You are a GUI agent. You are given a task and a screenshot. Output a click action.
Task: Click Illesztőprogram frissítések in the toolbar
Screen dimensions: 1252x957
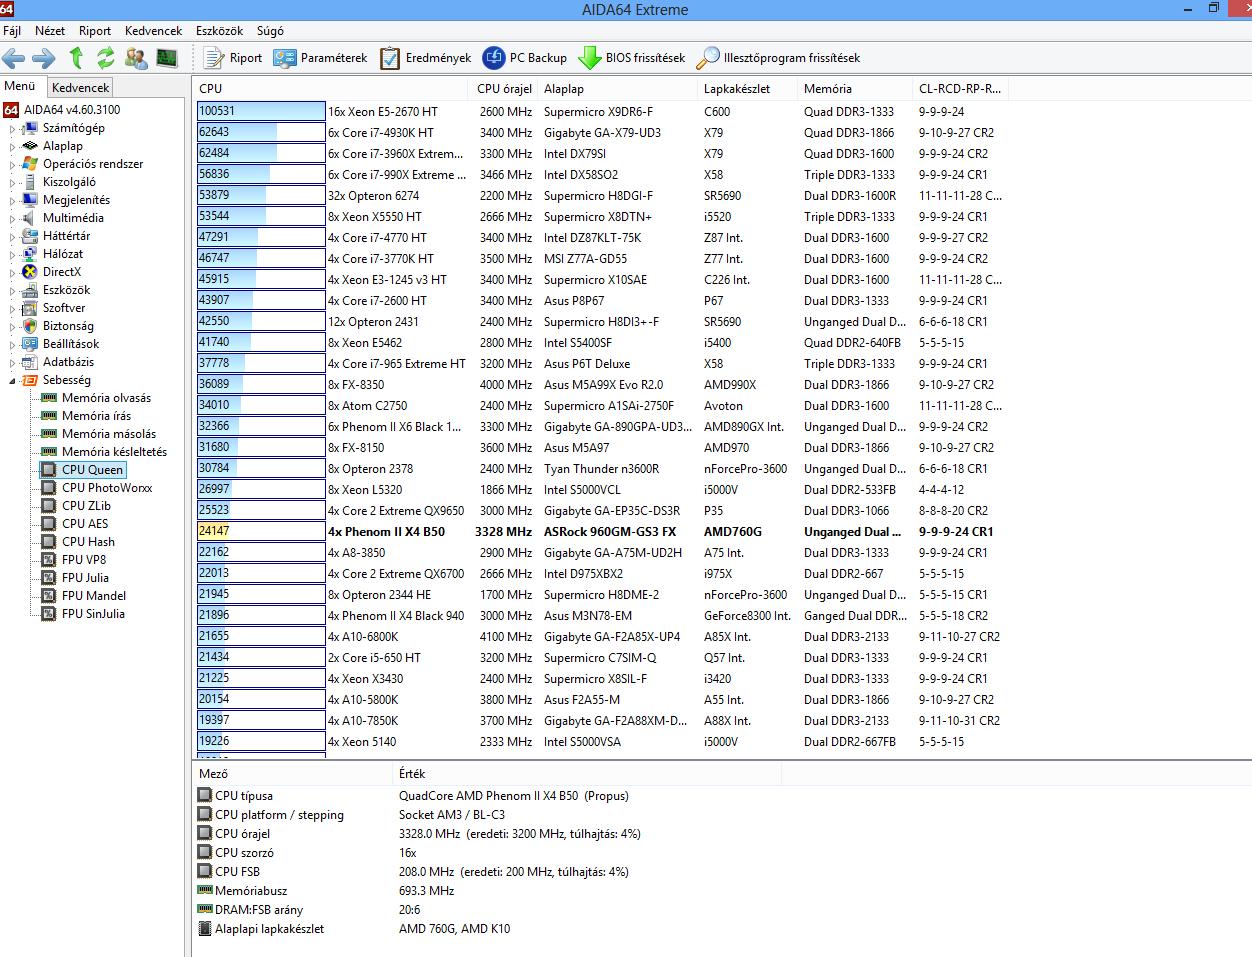779,58
